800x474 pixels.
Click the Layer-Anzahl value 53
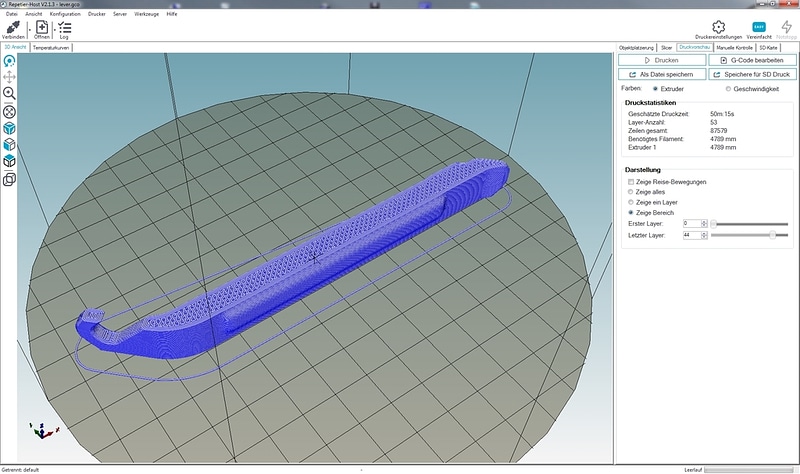point(713,122)
